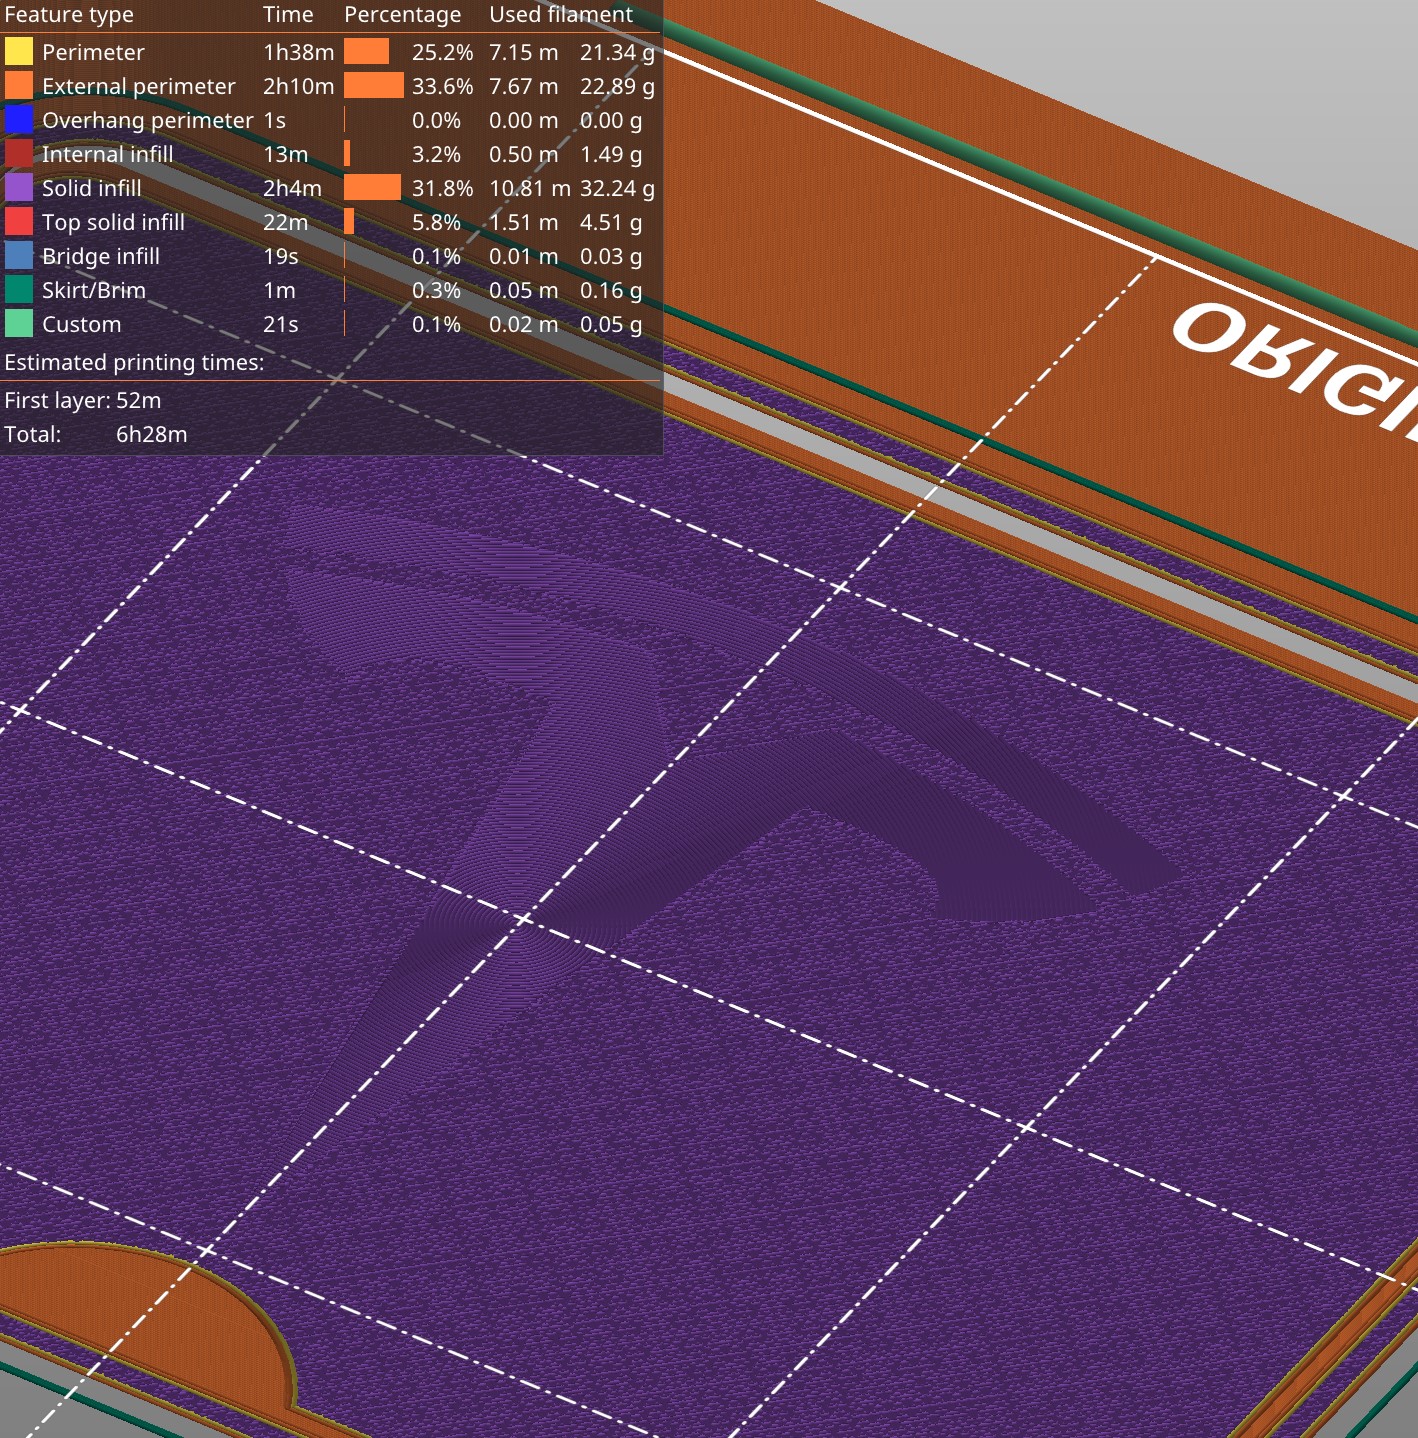Toggle visibility of Perimeter feature label
Image resolution: width=1418 pixels, height=1438 pixels.
(93, 52)
